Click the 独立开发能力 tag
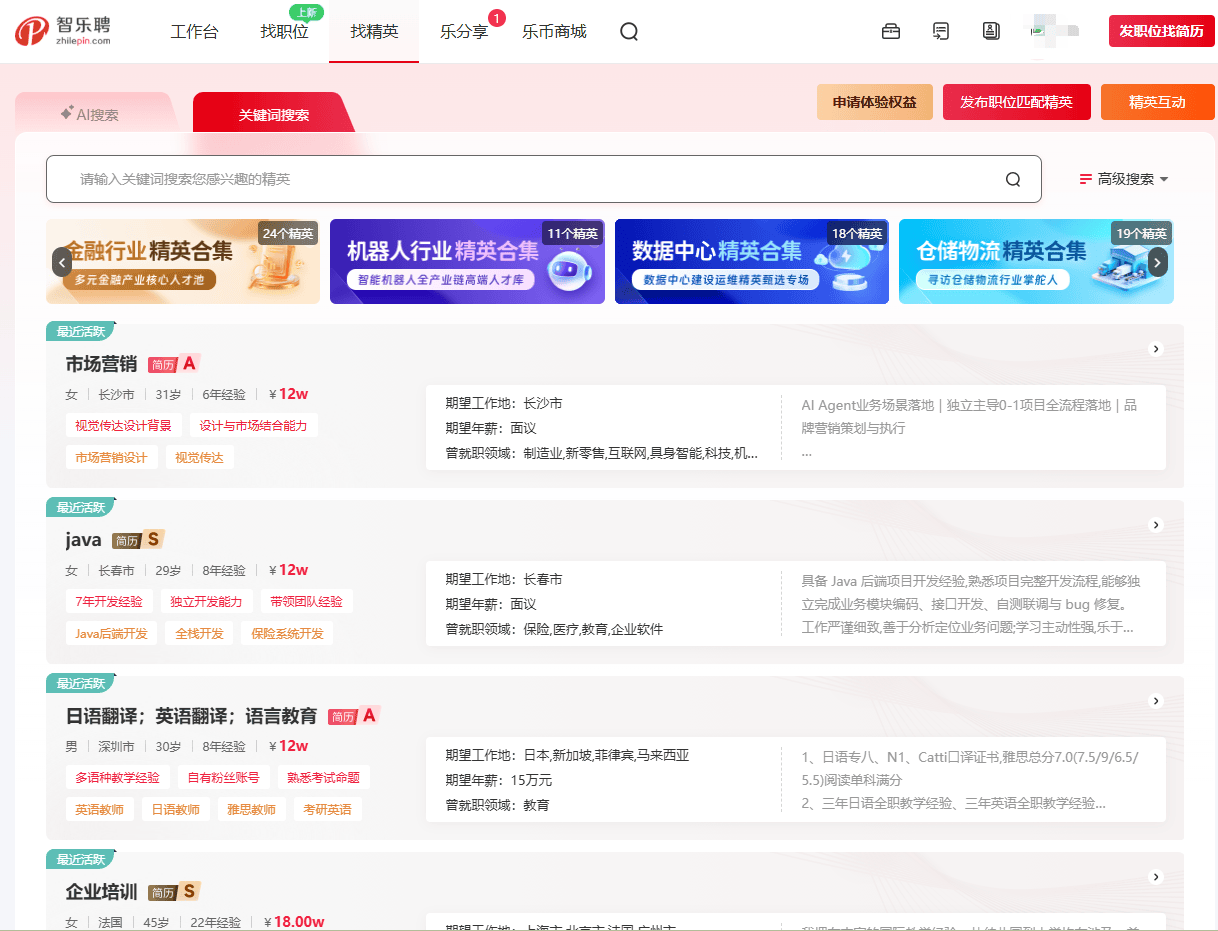This screenshot has height=931, width=1218. point(206,602)
